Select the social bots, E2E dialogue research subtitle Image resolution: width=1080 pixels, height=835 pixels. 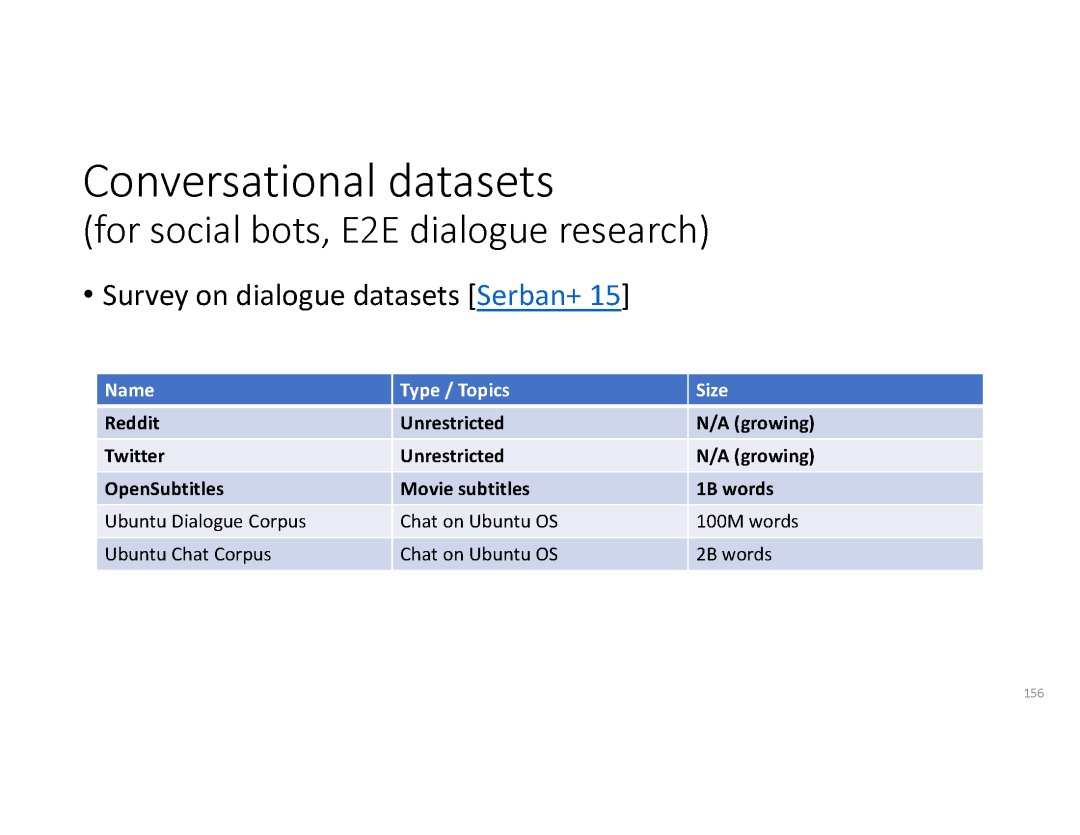(x=396, y=231)
